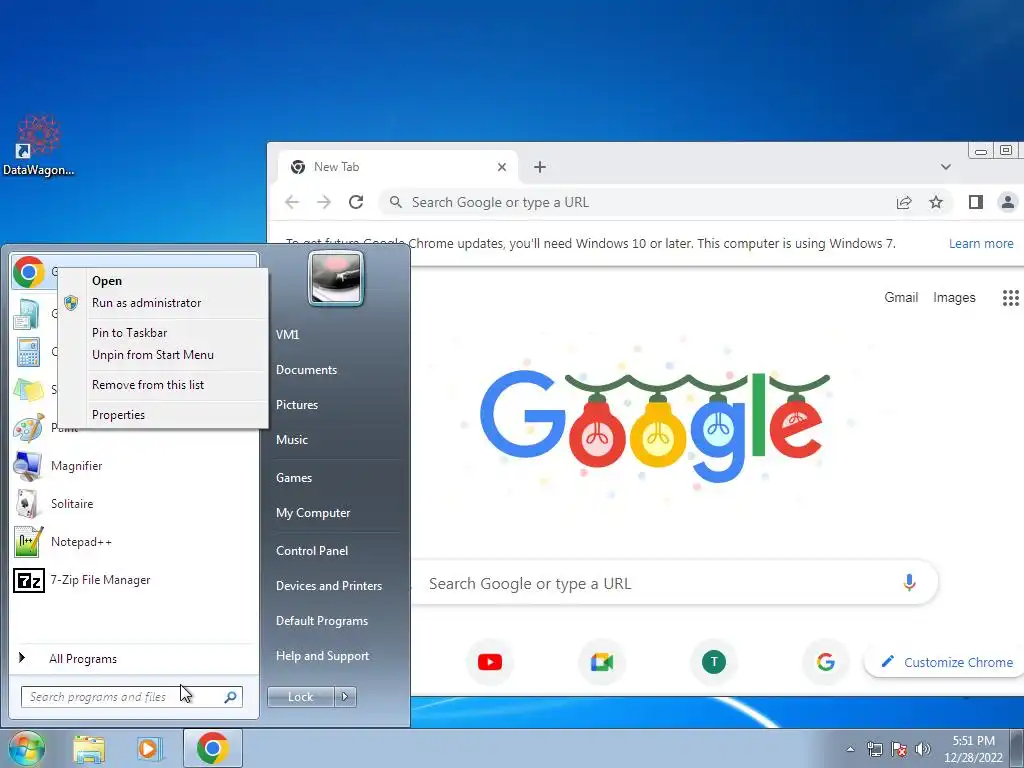The width and height of the screenshot is (1024, 768).
Task: Click Chrome taskbar button
Action: 213,748
